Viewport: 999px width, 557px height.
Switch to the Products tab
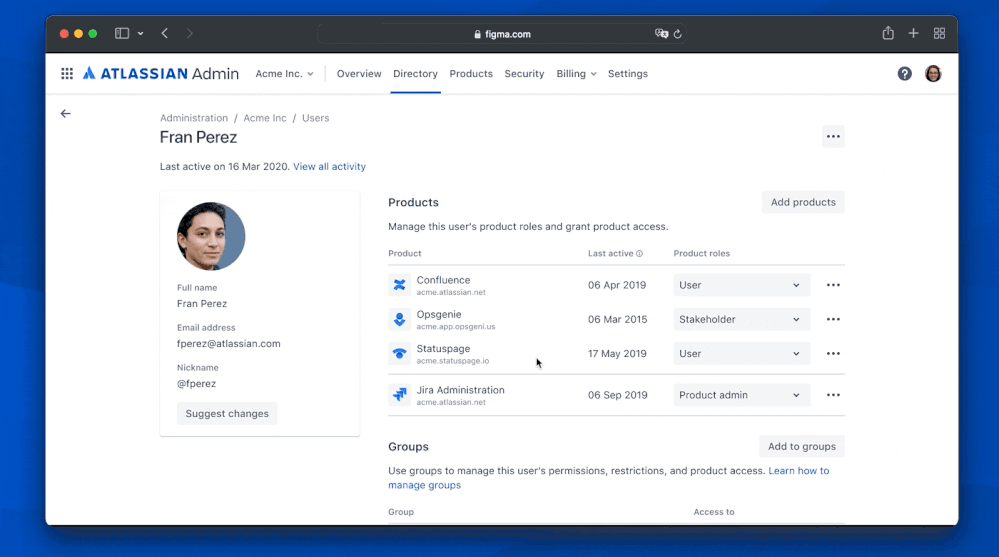pos(471,74)
